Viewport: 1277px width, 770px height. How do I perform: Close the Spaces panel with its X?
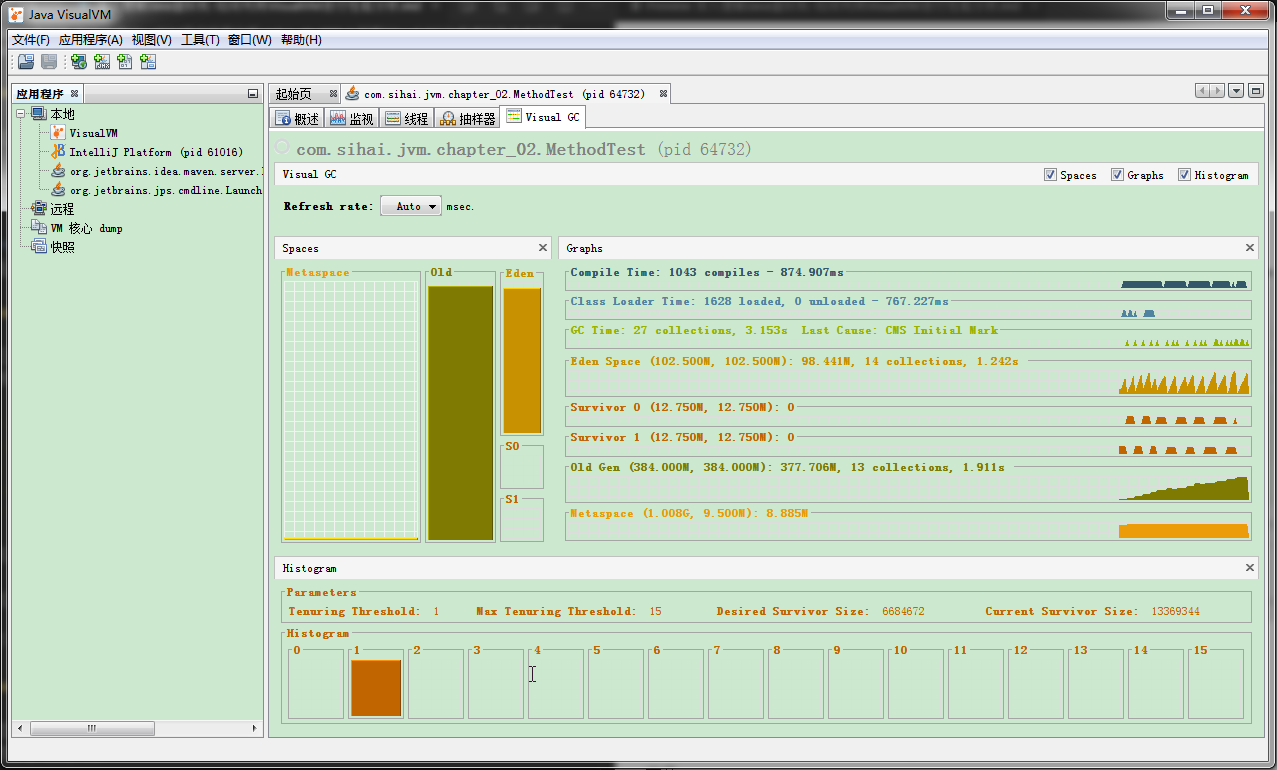(543, 248)
